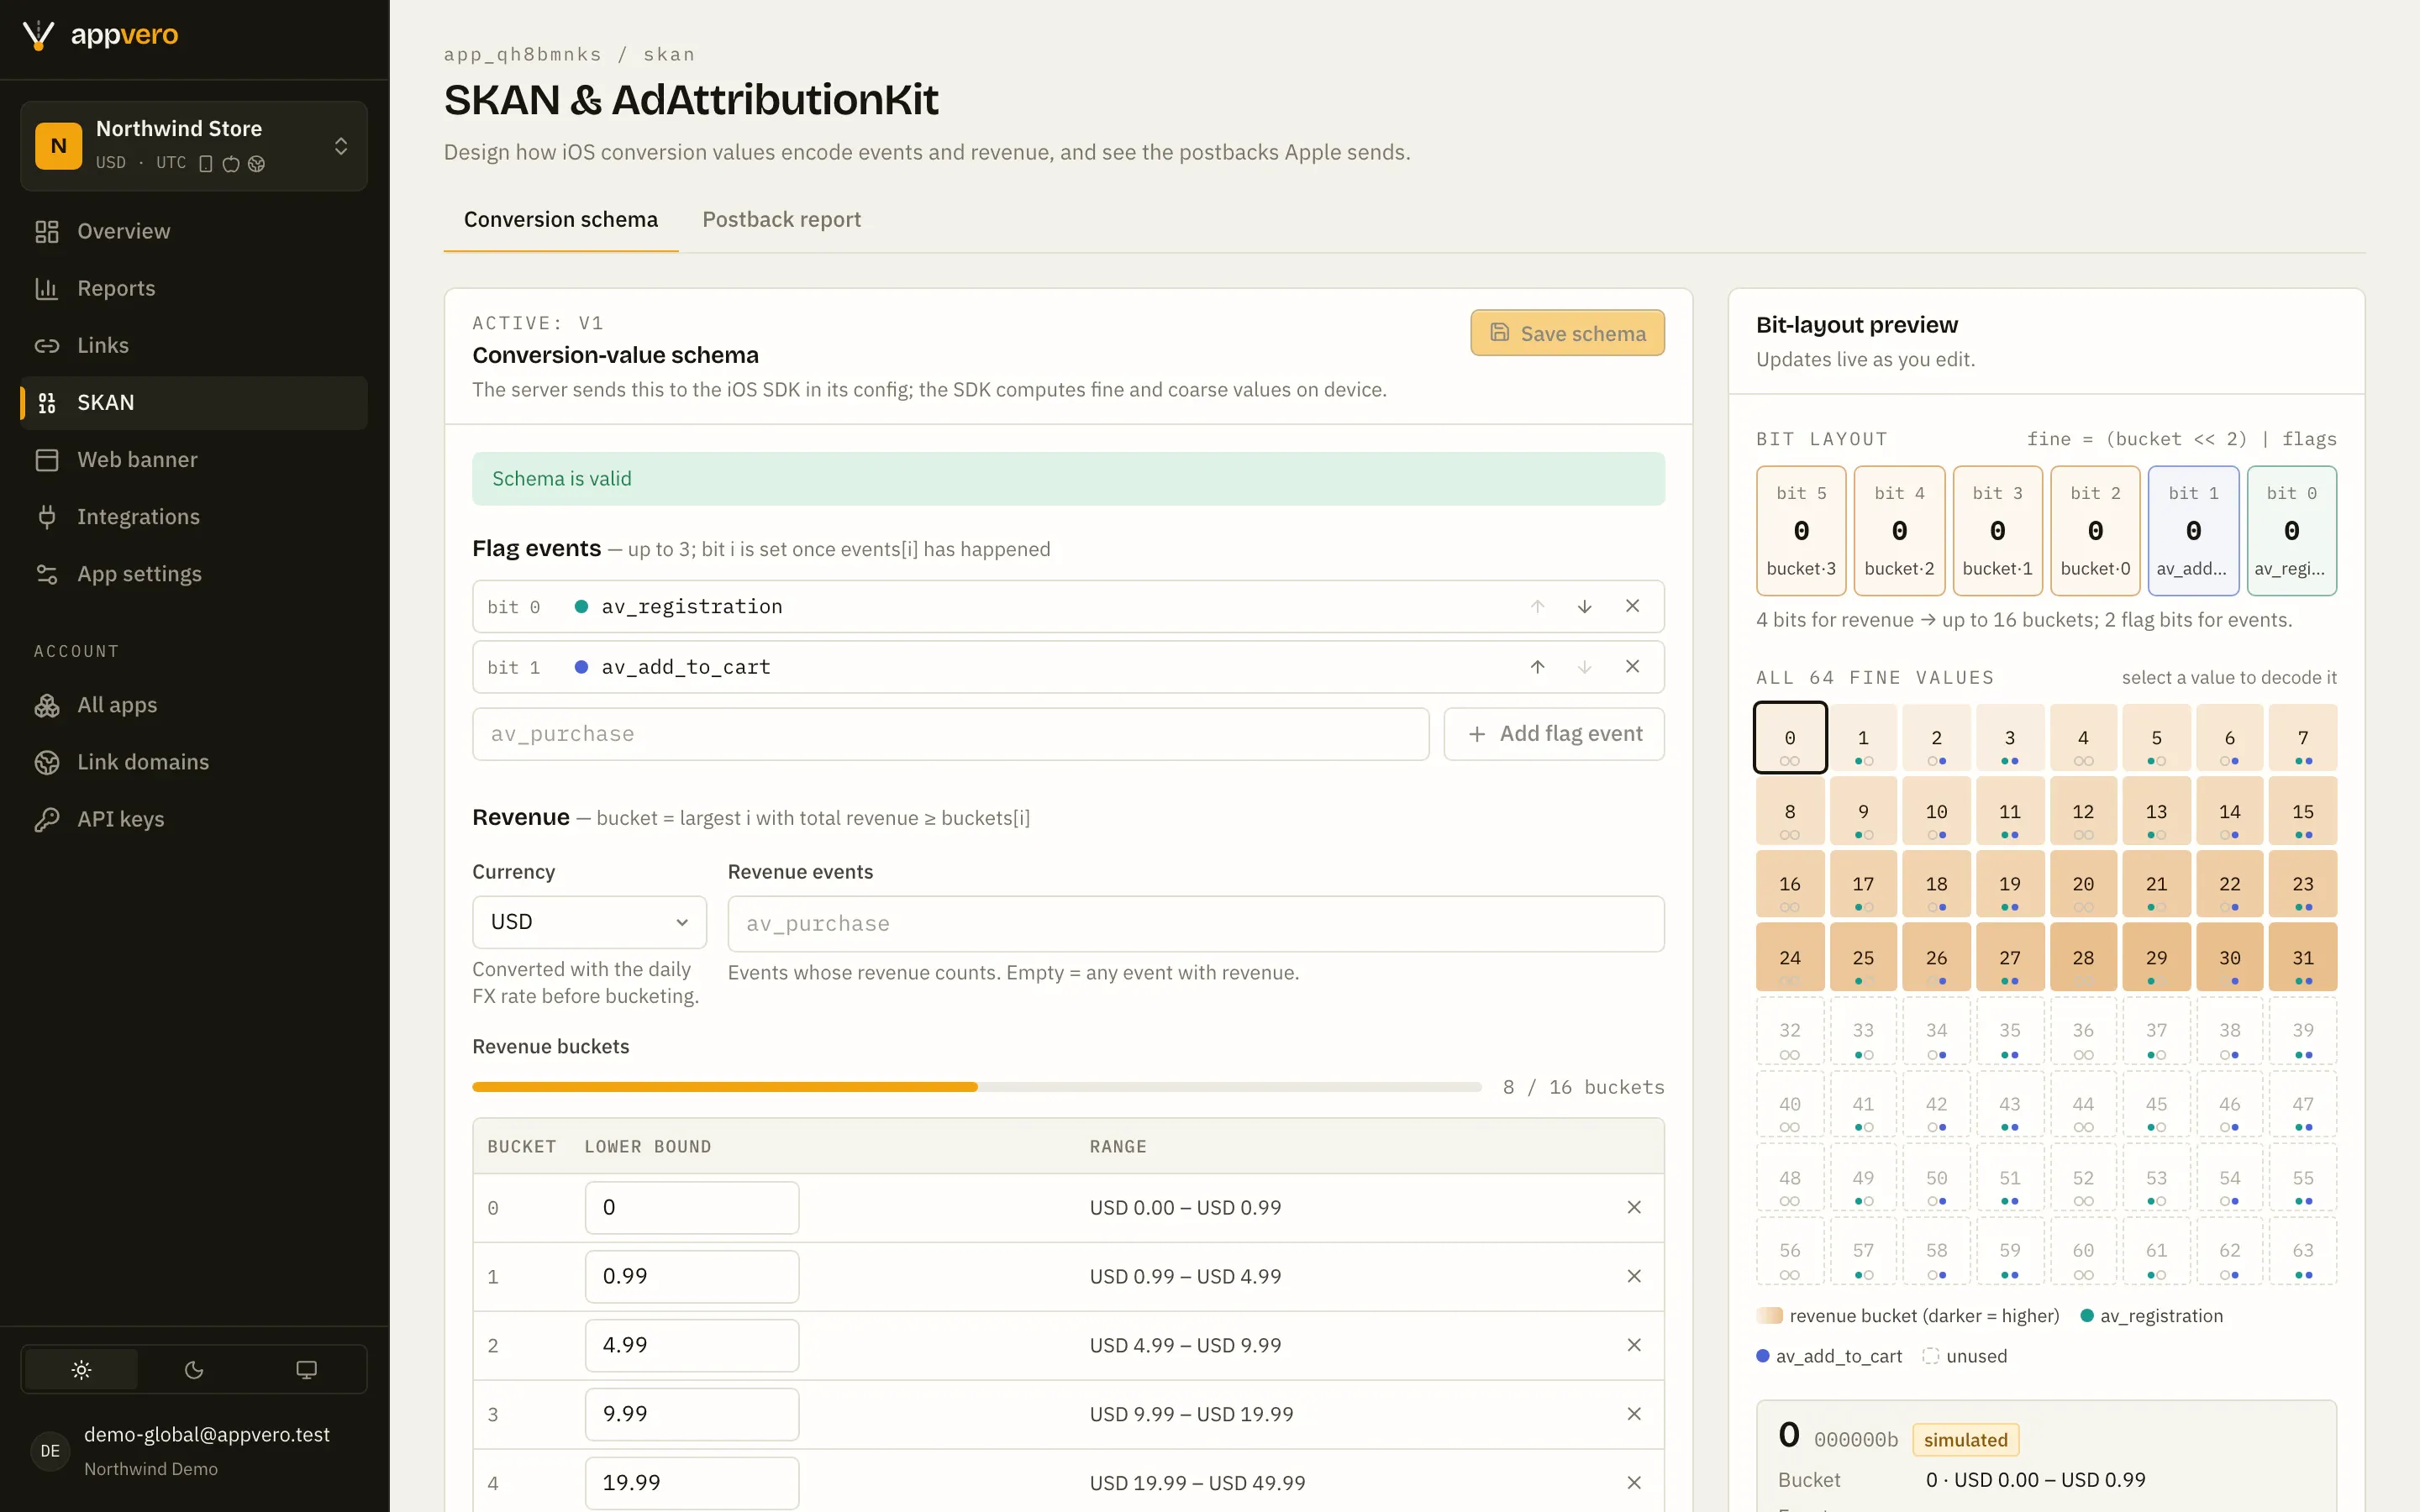Open Reports via its chart icon
Image resolution: width=2420 pixels, height=1512 pixels.
coord(47,288)
